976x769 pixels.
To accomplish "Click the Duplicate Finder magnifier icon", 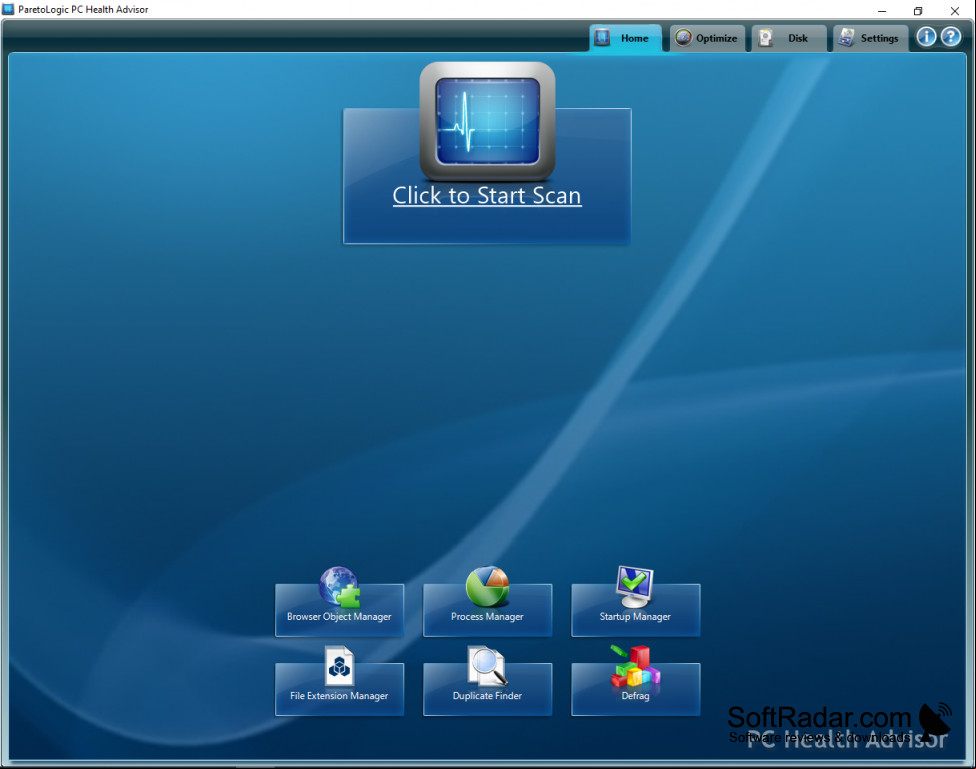I will 487,666.
